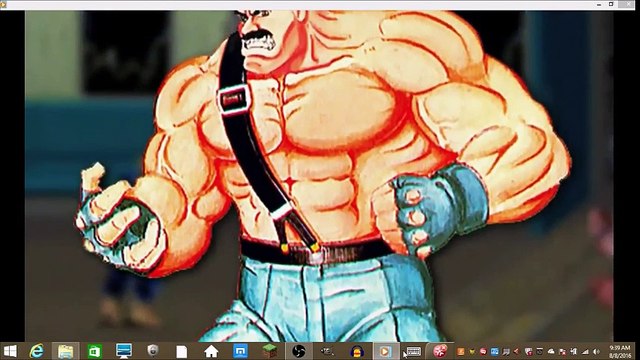Image resolution: width=640 pixels, height=360 pixels.
Task: Switch to the Windows Media Player taskbar icon
Action: pos(385,351)
